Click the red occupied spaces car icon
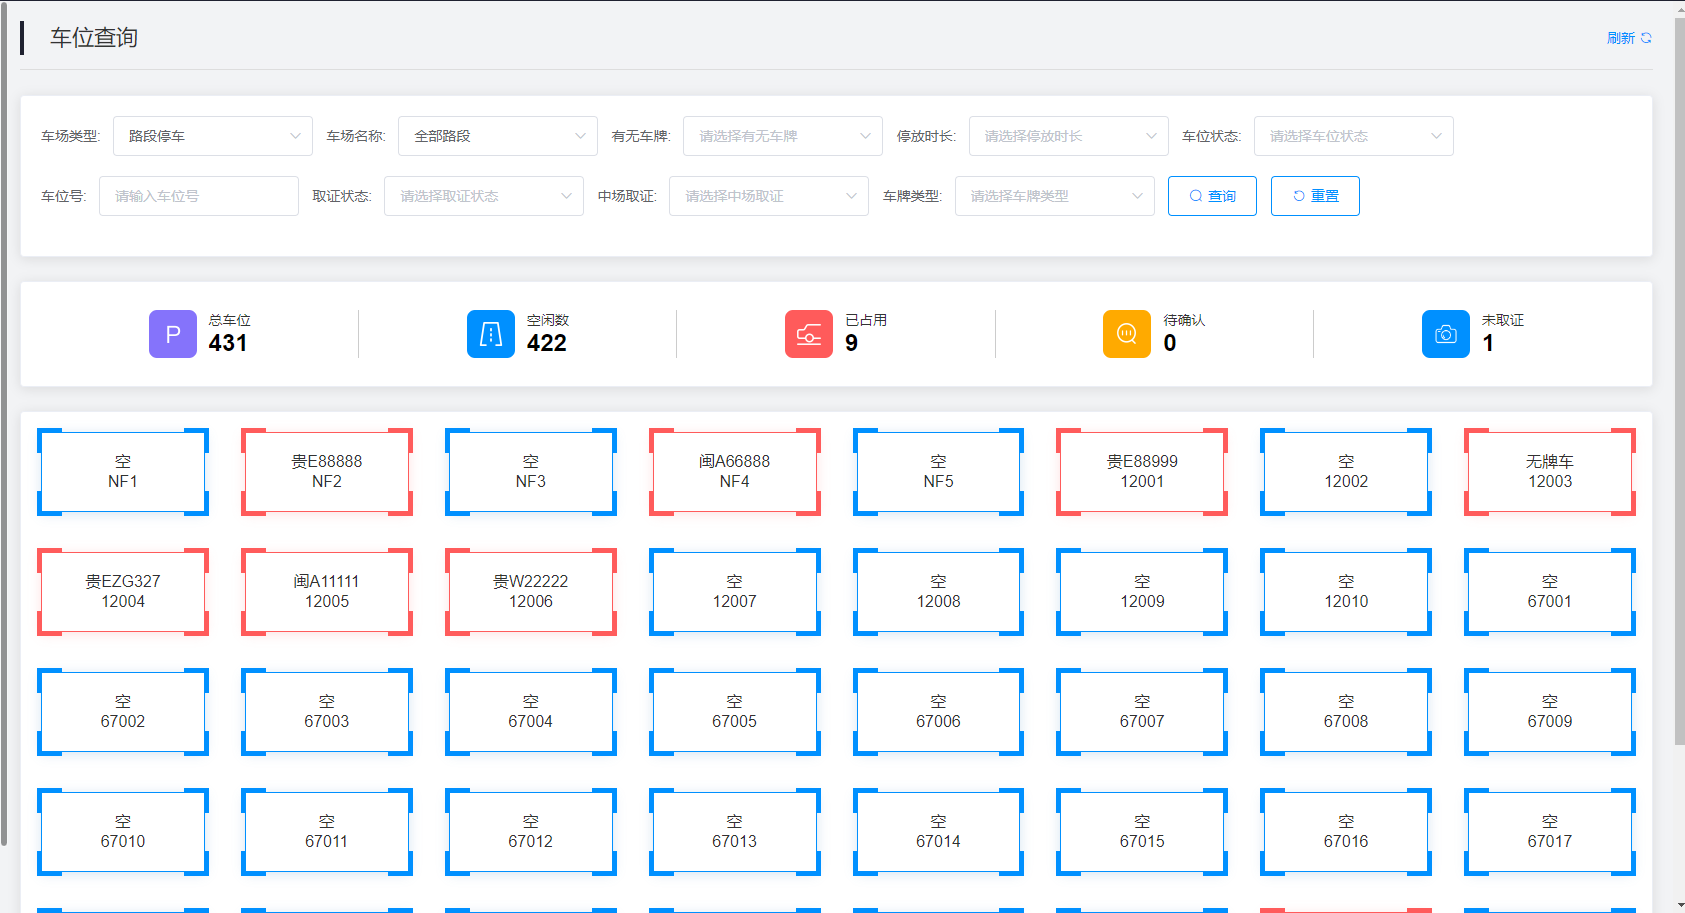 tap(808, 334)
